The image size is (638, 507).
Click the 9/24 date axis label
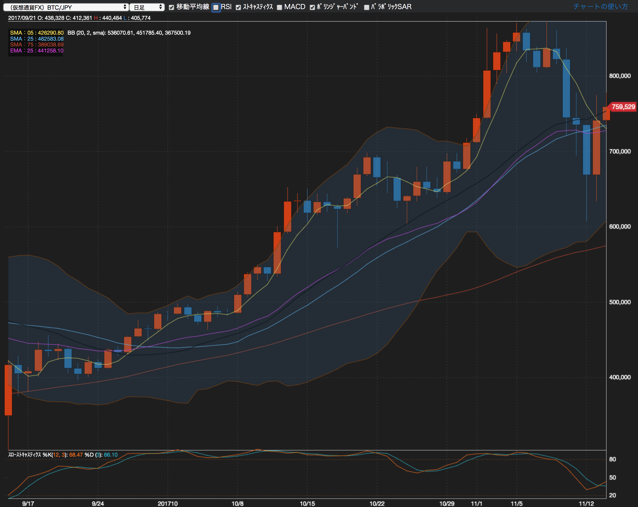coord(98,503)
